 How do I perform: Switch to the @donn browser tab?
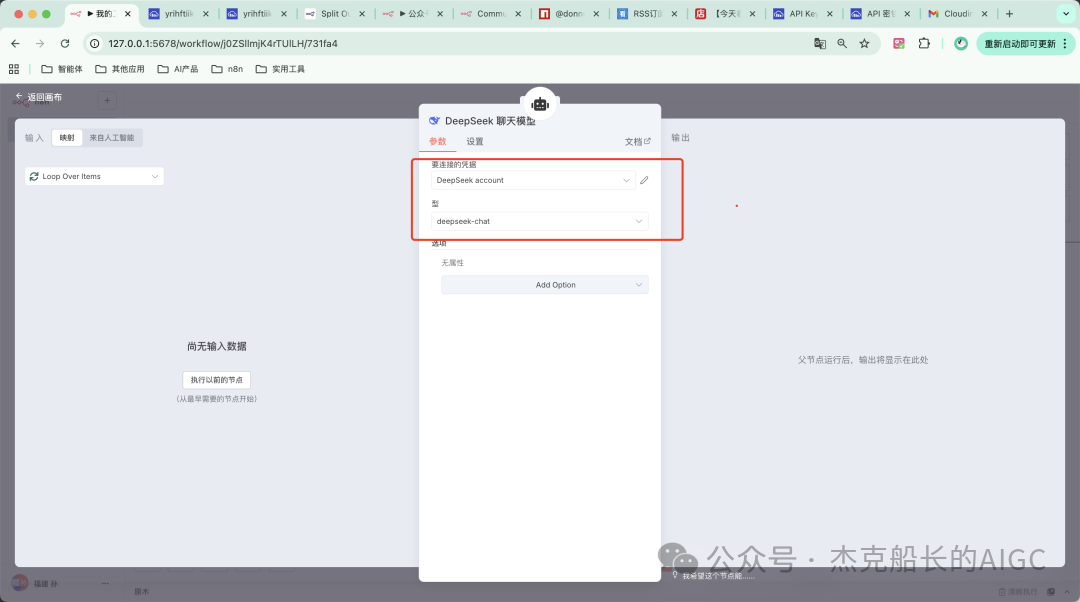(x=569, y=14)
